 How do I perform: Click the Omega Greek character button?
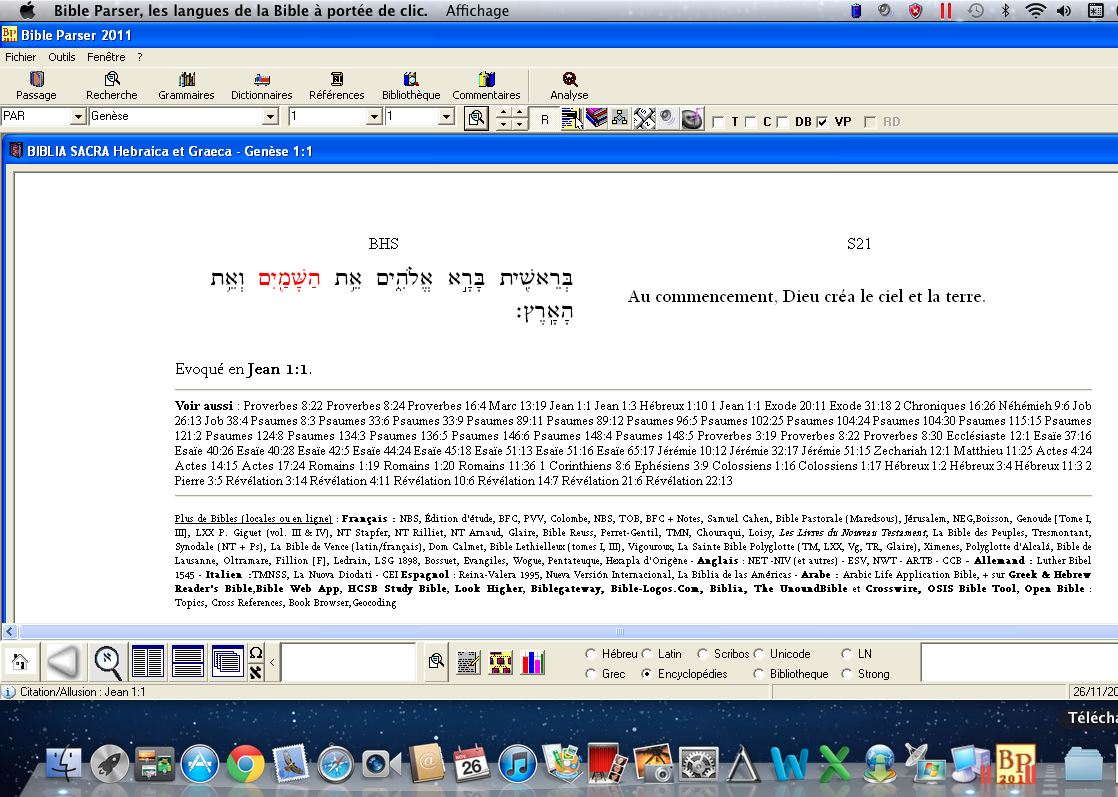(256, 653)
